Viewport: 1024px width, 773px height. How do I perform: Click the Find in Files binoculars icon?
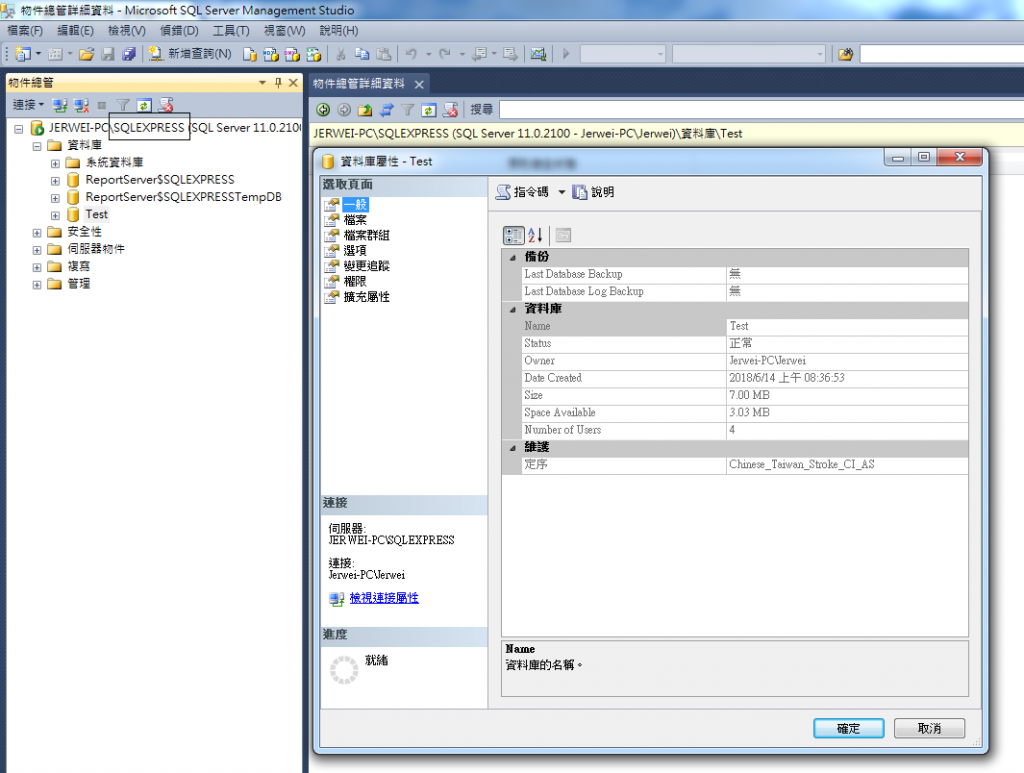846,54
